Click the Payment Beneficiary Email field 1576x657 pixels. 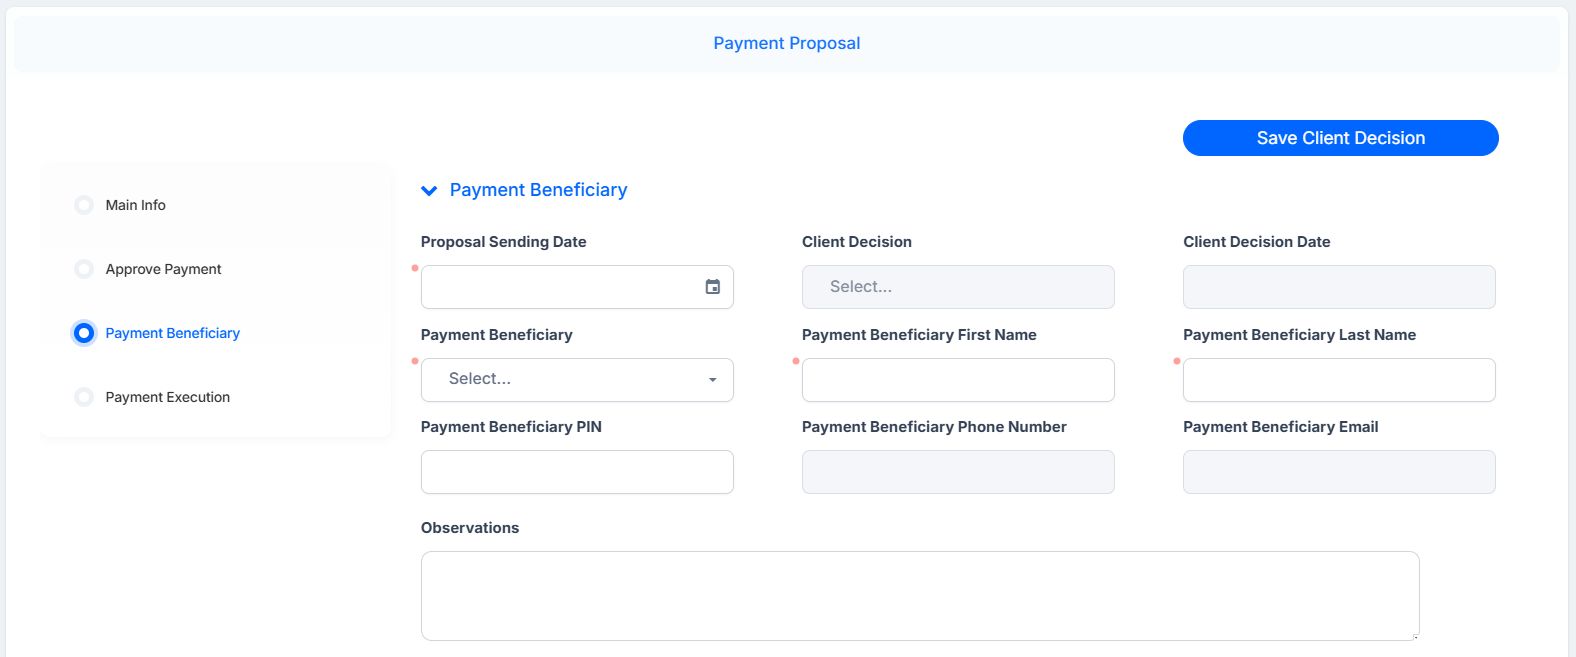(1339, 472)
